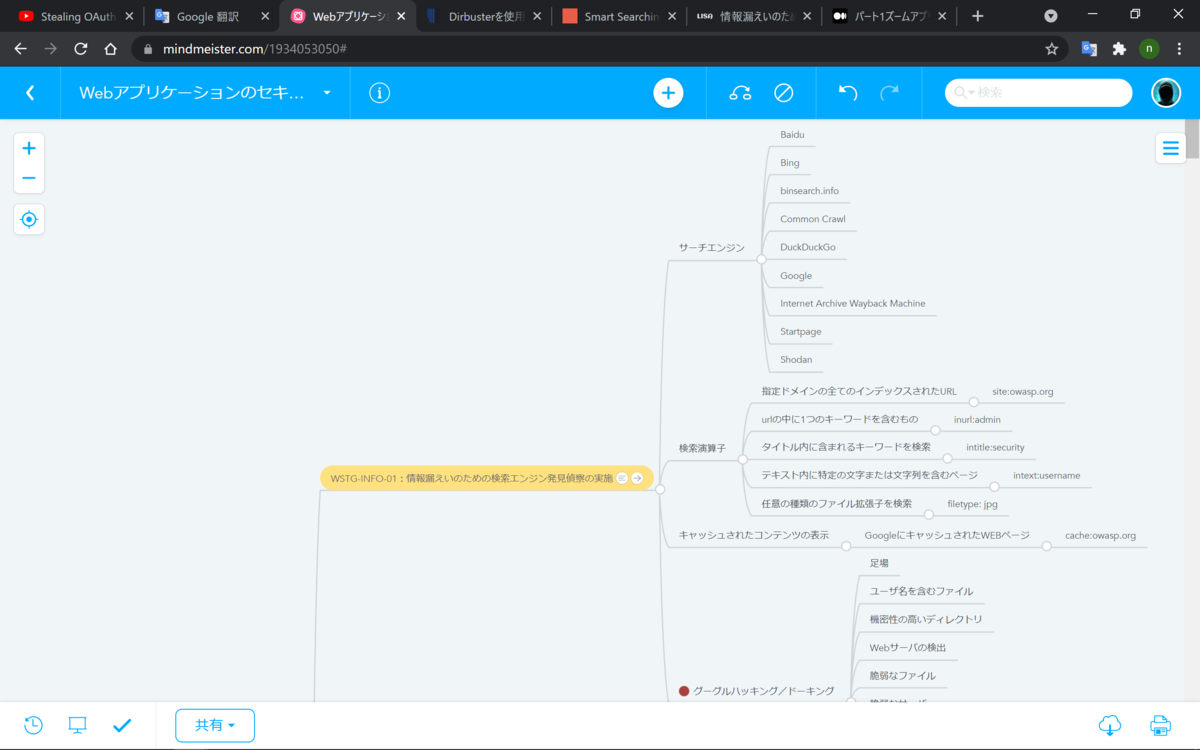The width and height of the screenshot is (1200, 750).
Task: Switch to Smart Searching tab
Action: [x=620, y=16]
